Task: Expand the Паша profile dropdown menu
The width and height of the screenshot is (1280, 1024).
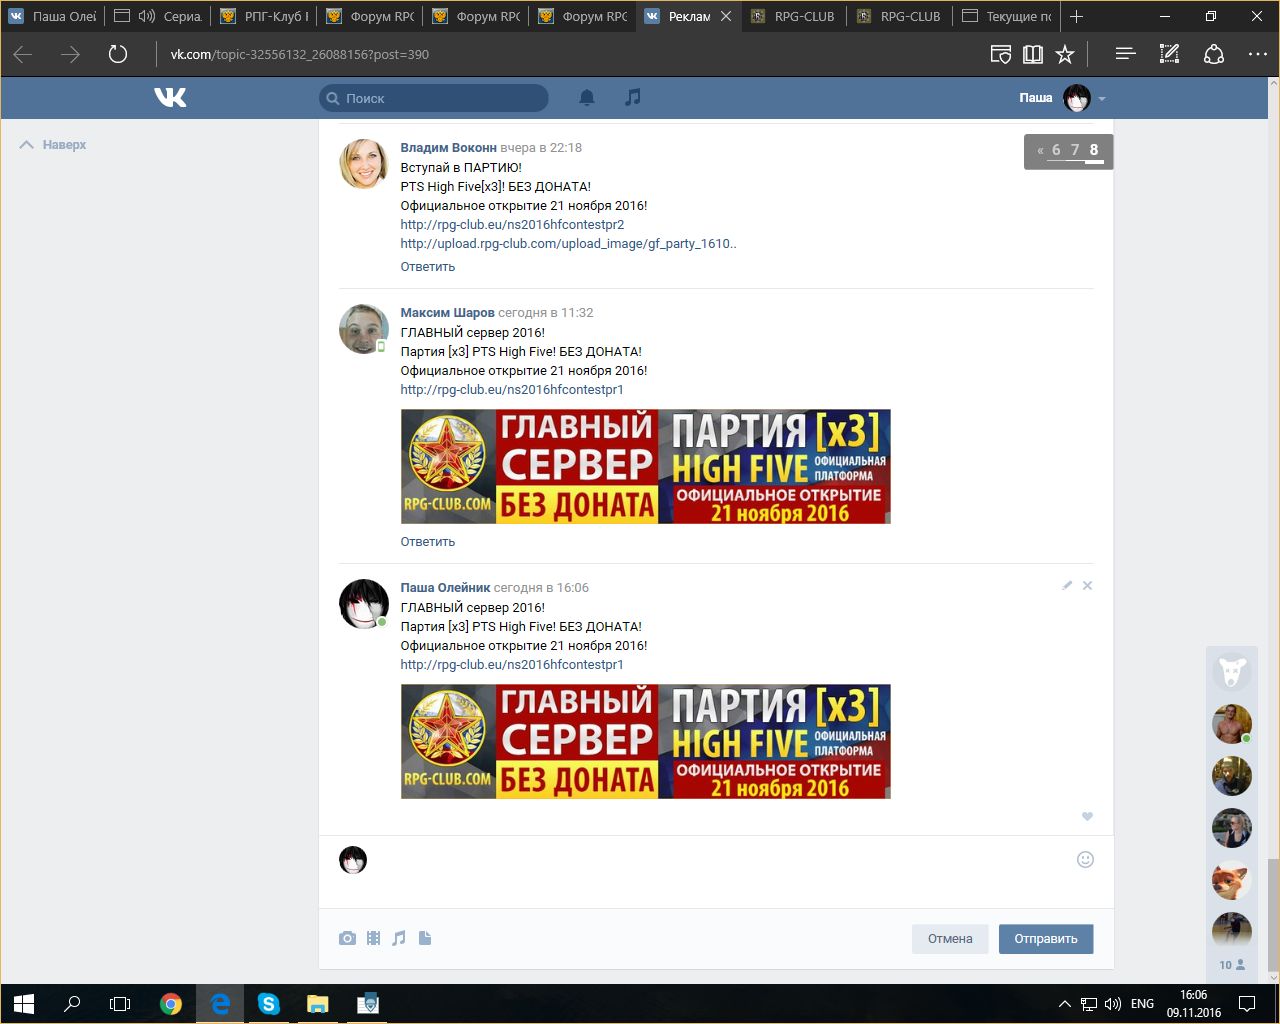Action: (x=1102, y=98)
